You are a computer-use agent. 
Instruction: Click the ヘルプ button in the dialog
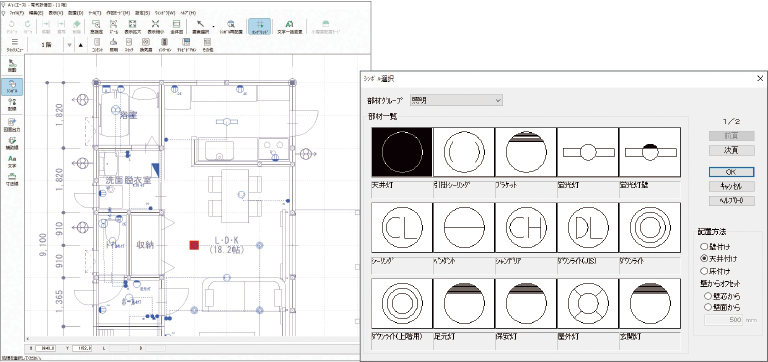[732, 200]
